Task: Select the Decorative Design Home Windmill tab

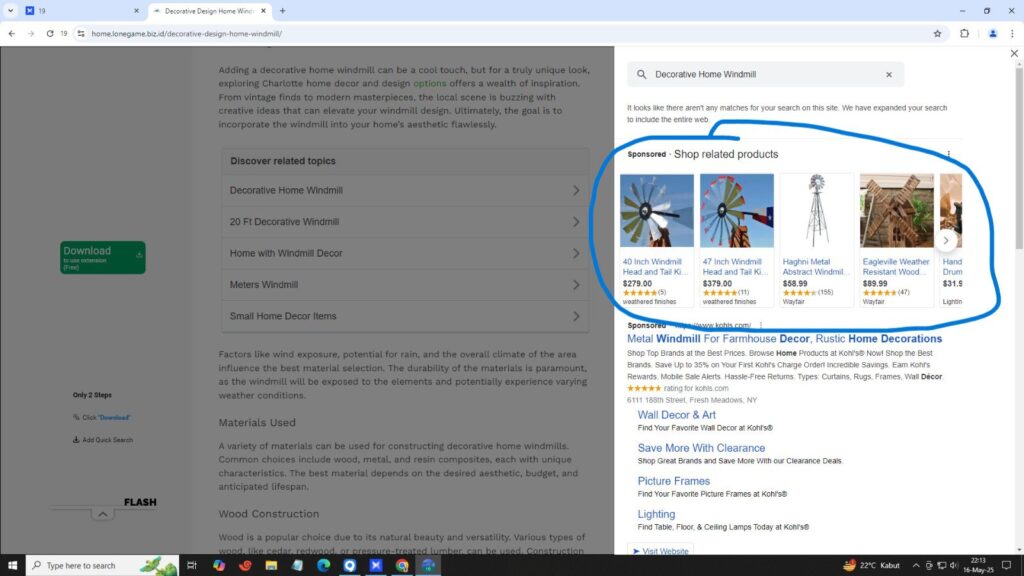Action: click(x=209, y=10)
